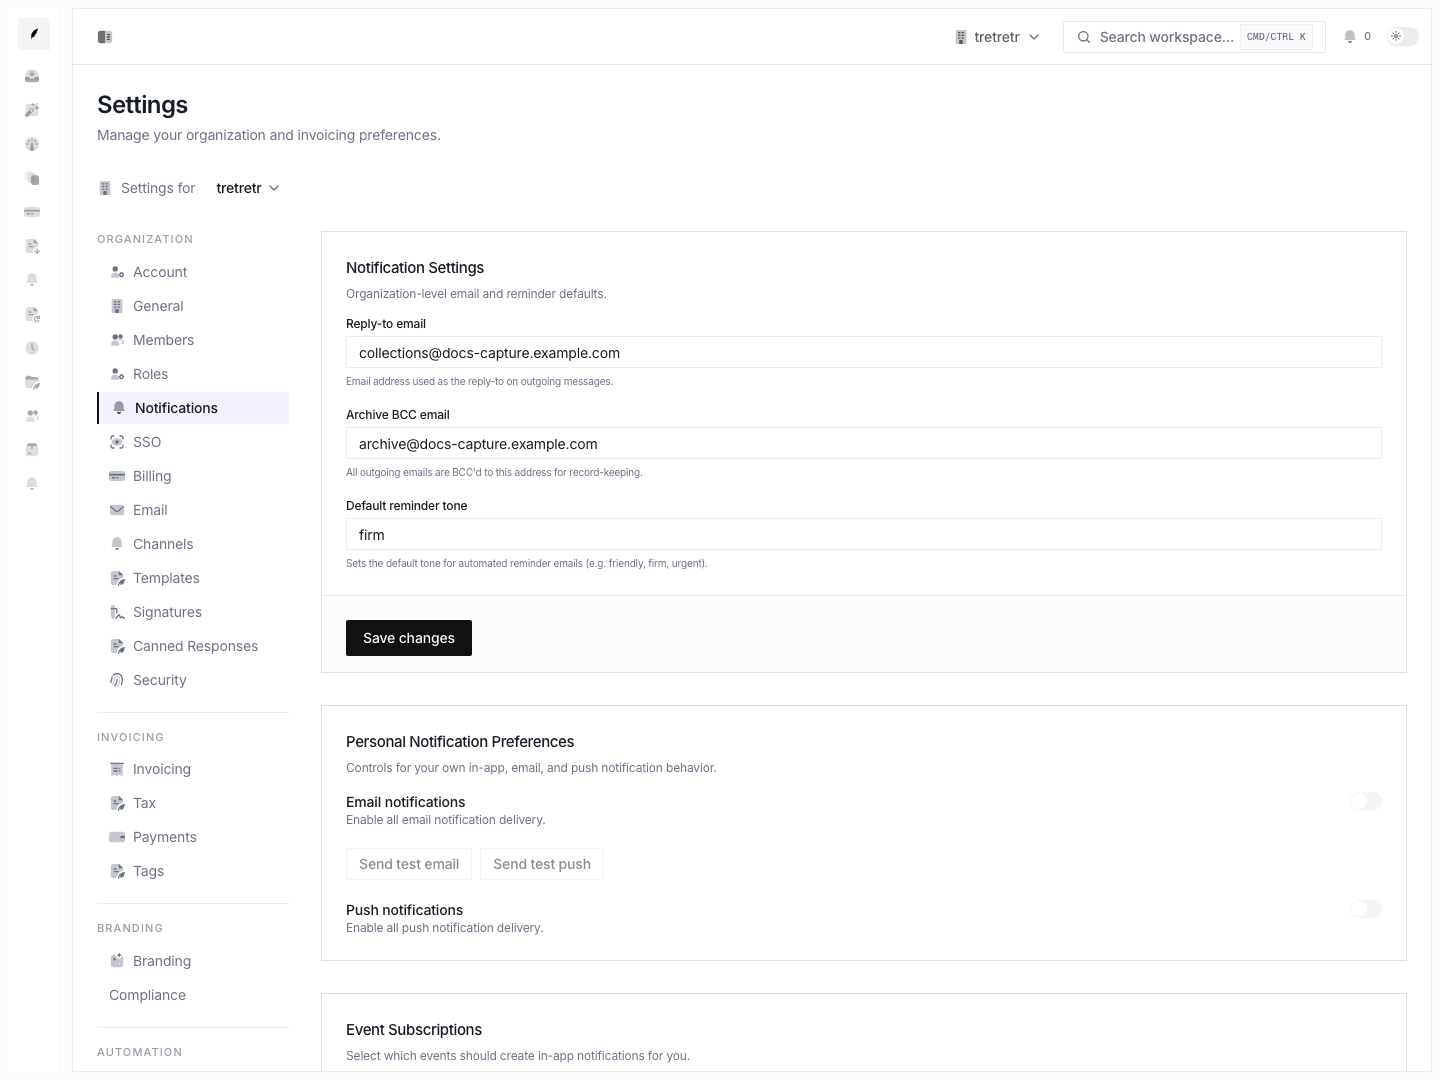Screen dimensions: 1440x1080
Task: Click the Reply-to email input field
Action: [864, 352]
